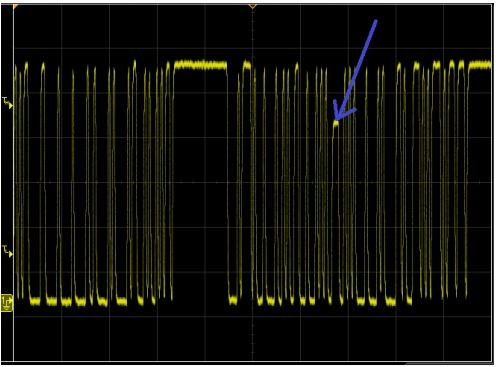The height and width of the screenshot is (367, 498).
Task: Click the wide high pulse just after idle gap
Action: coord(247,64)
